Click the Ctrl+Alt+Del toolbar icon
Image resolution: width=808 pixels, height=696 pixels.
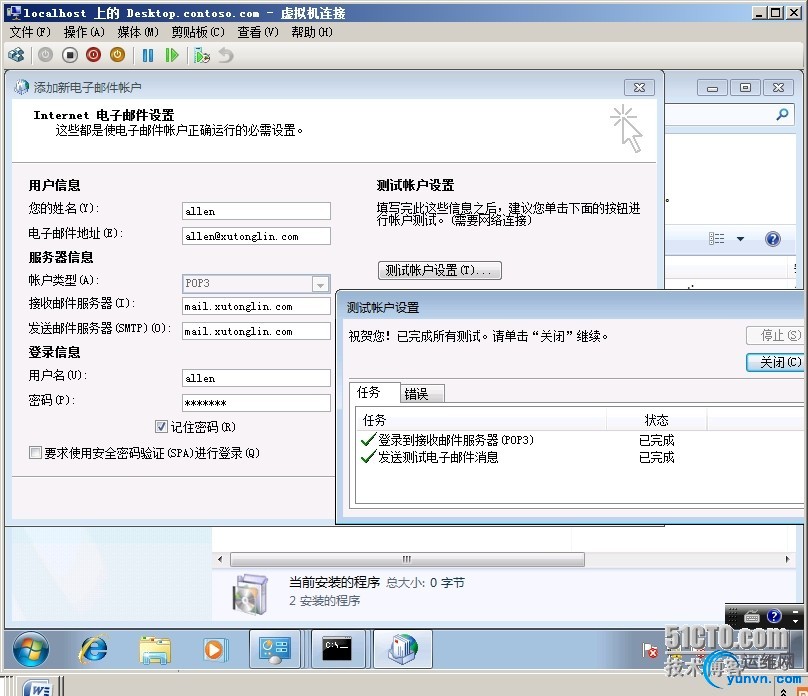pyautogui.click(x=16, y=55)
